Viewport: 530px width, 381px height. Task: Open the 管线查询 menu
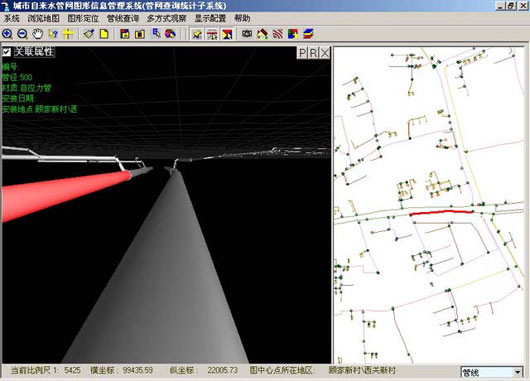coord(122,18)
